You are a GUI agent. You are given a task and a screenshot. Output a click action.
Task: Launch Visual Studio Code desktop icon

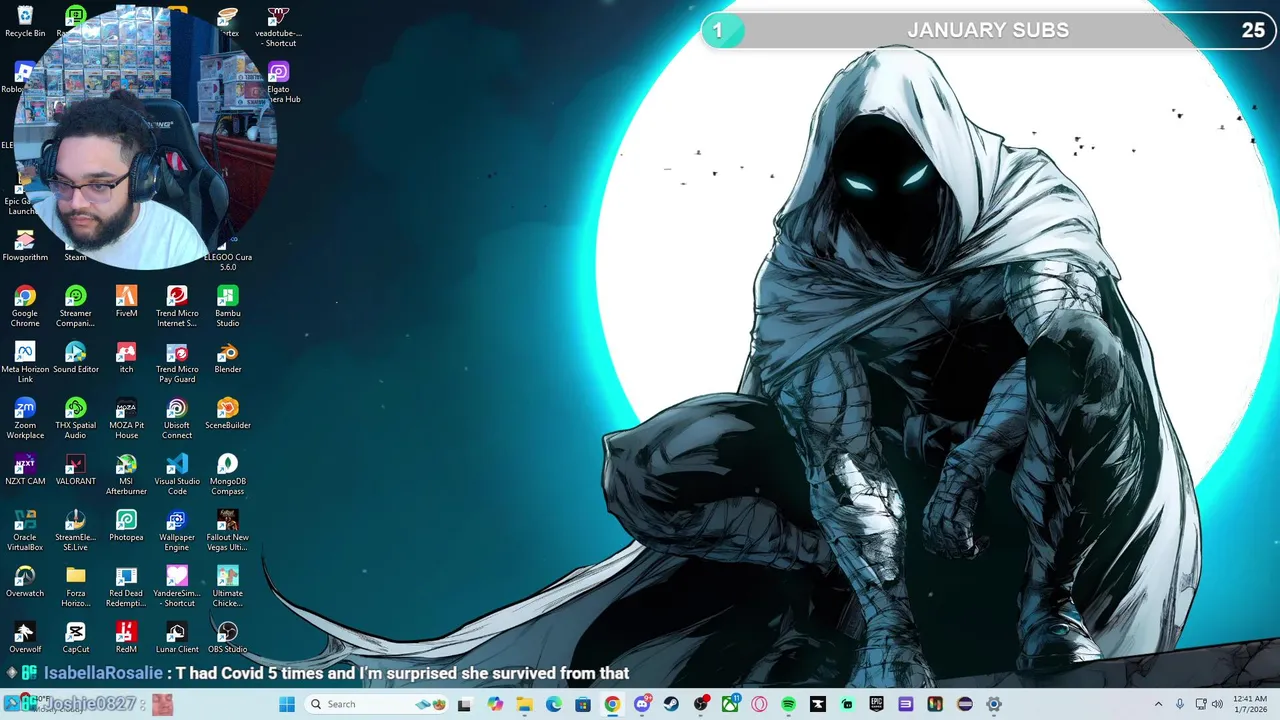(177, 474)
